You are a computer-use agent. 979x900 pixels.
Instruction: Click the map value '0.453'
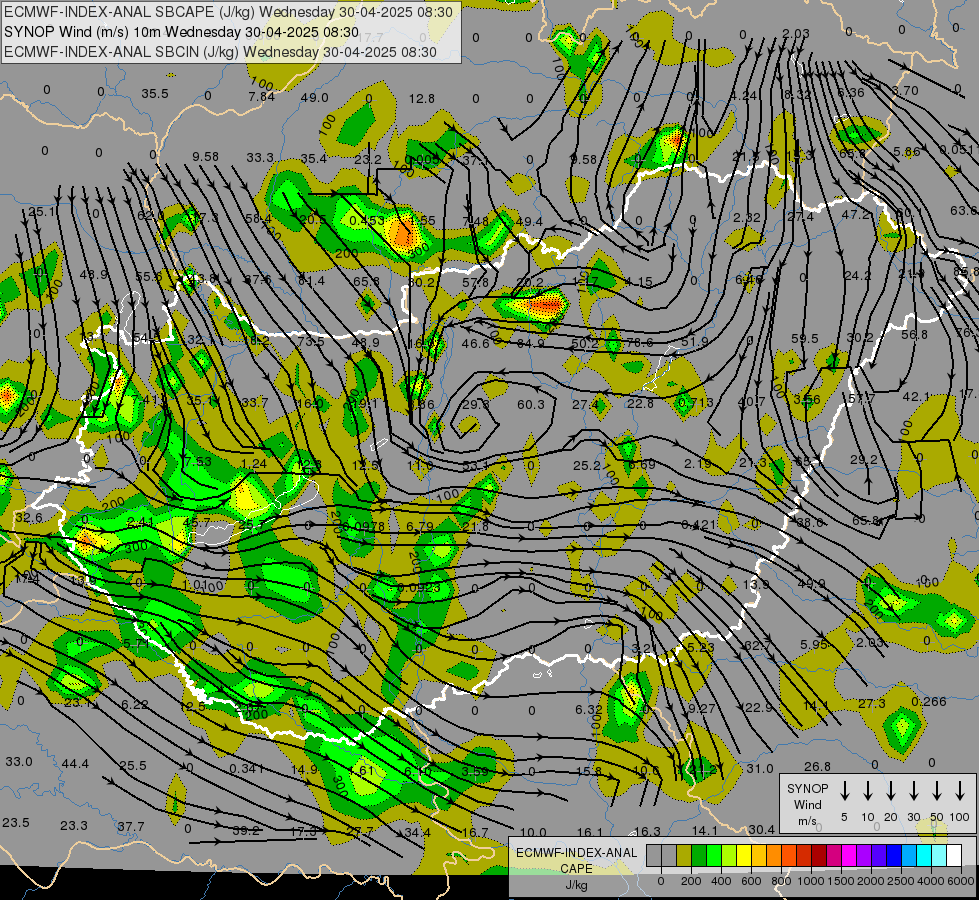click(367, 220)
